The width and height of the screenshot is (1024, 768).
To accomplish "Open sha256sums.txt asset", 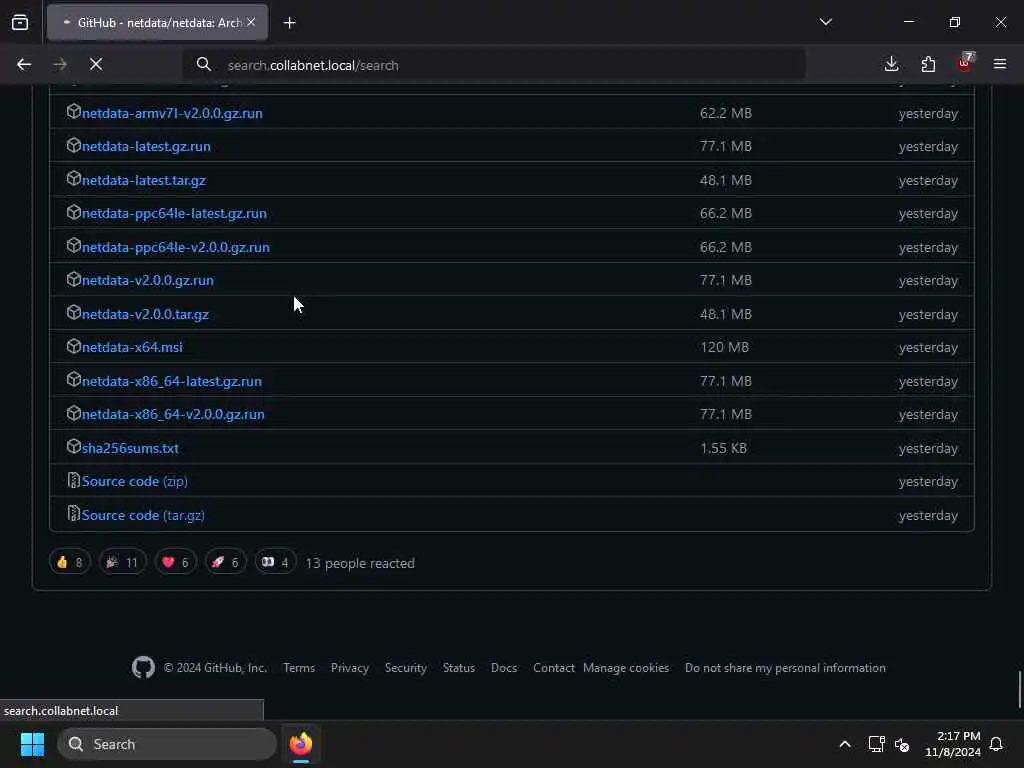I will point(130,448).
